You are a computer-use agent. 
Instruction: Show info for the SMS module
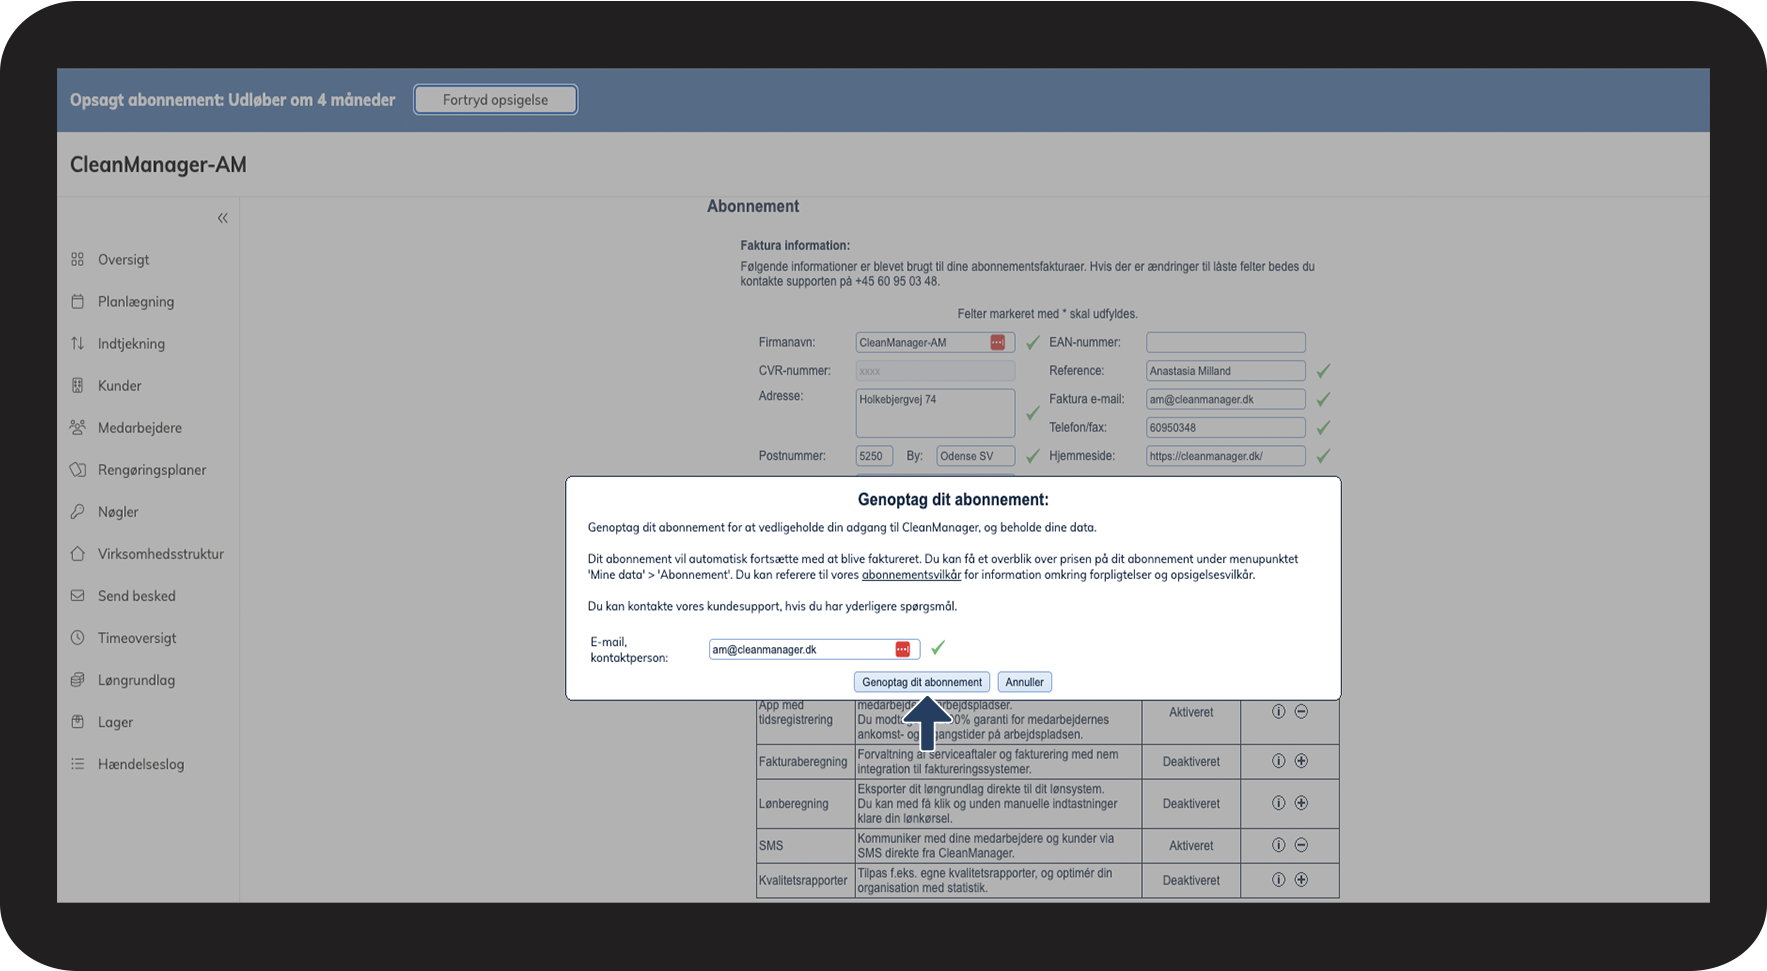1278,845
